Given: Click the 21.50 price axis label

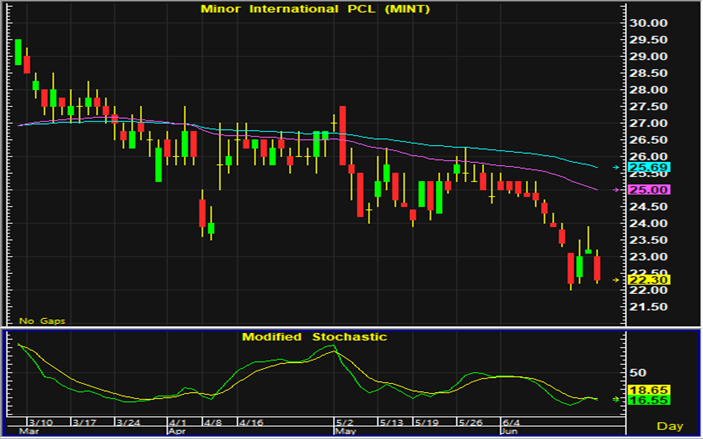Looking at the screenshot, I should 648,307.
